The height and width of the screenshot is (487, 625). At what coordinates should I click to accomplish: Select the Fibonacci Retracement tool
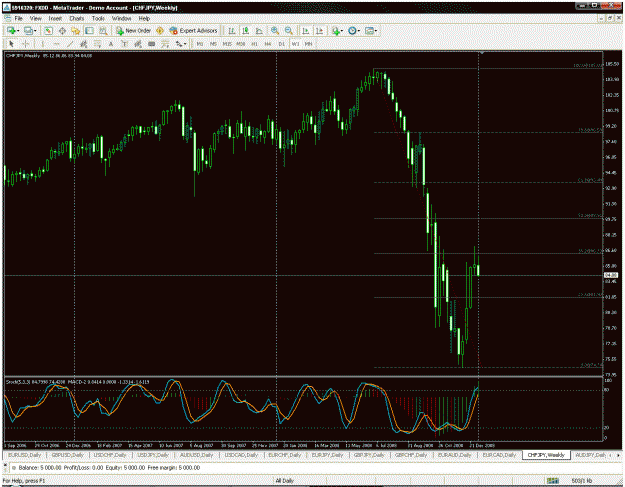(97, 44)
